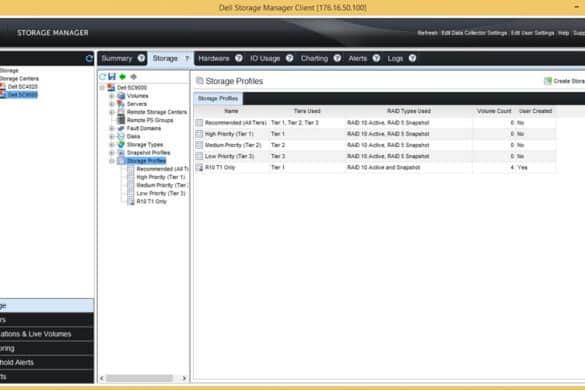The image size is (585, 390).
Task: Expand the Remote Storage Centers node
Action: [x=112, y=112]
